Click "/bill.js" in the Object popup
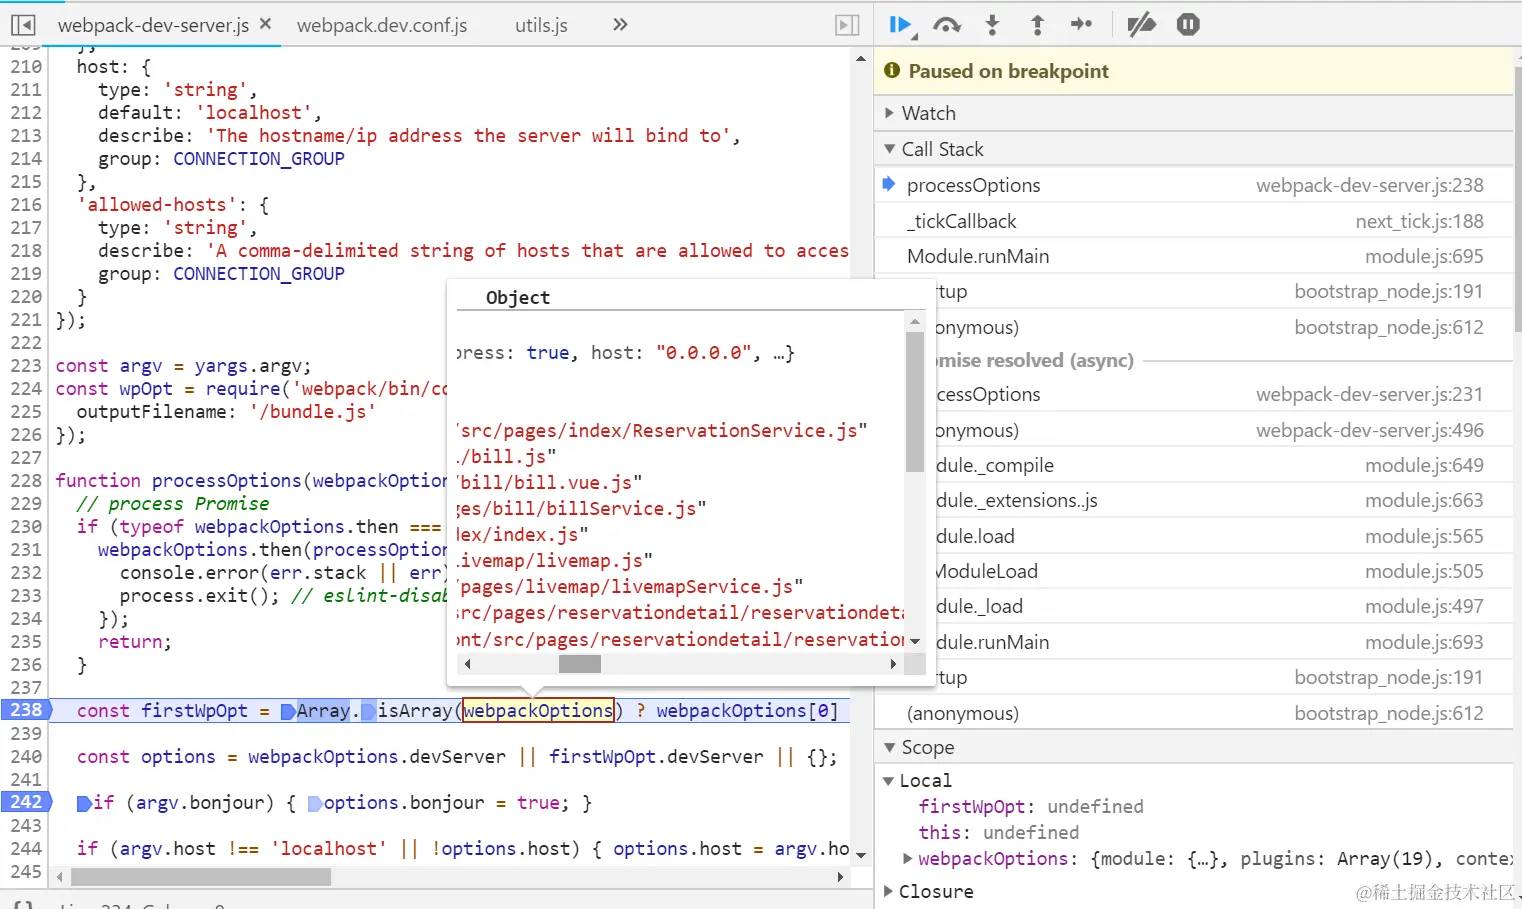Viewport: 1522px width, 909px height. (507, 457)
